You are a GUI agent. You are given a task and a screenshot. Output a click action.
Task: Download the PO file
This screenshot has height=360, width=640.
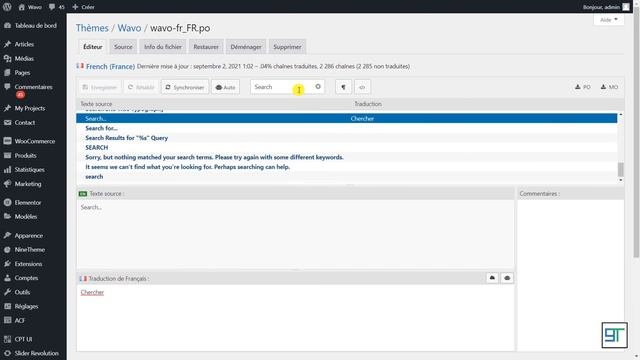(582, 87)
